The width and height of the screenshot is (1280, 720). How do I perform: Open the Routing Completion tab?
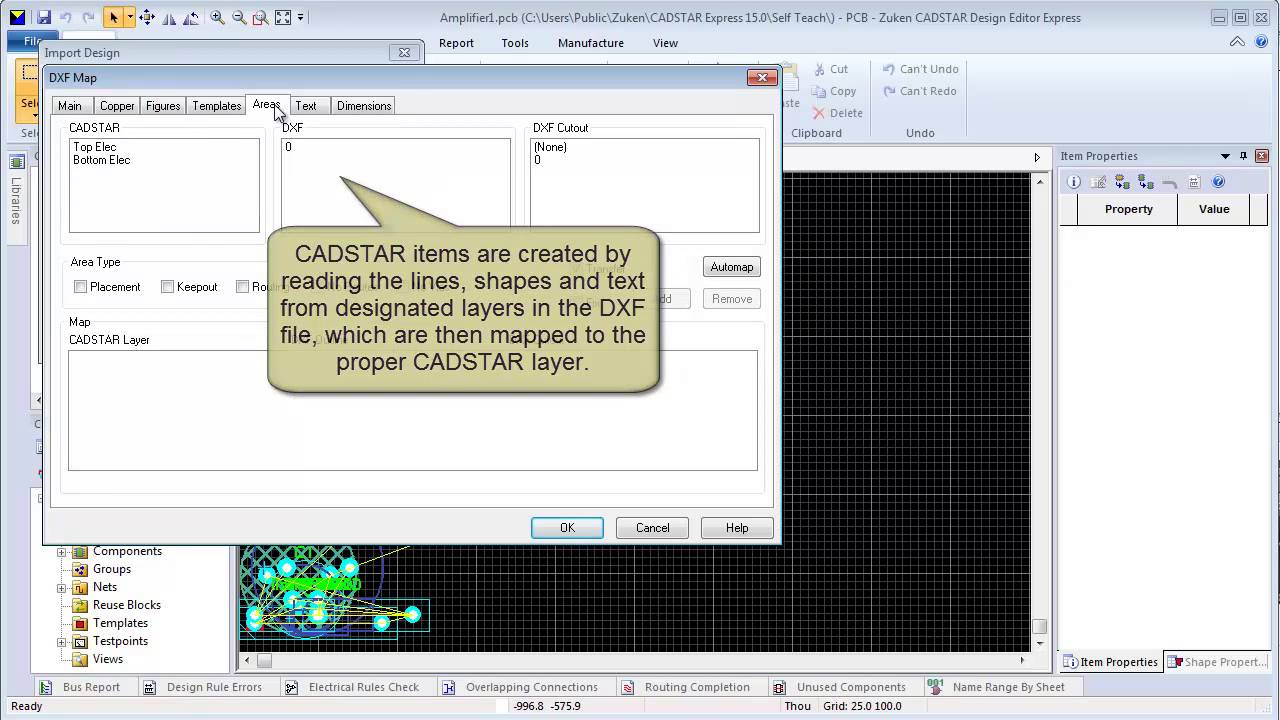pos(686,687)
